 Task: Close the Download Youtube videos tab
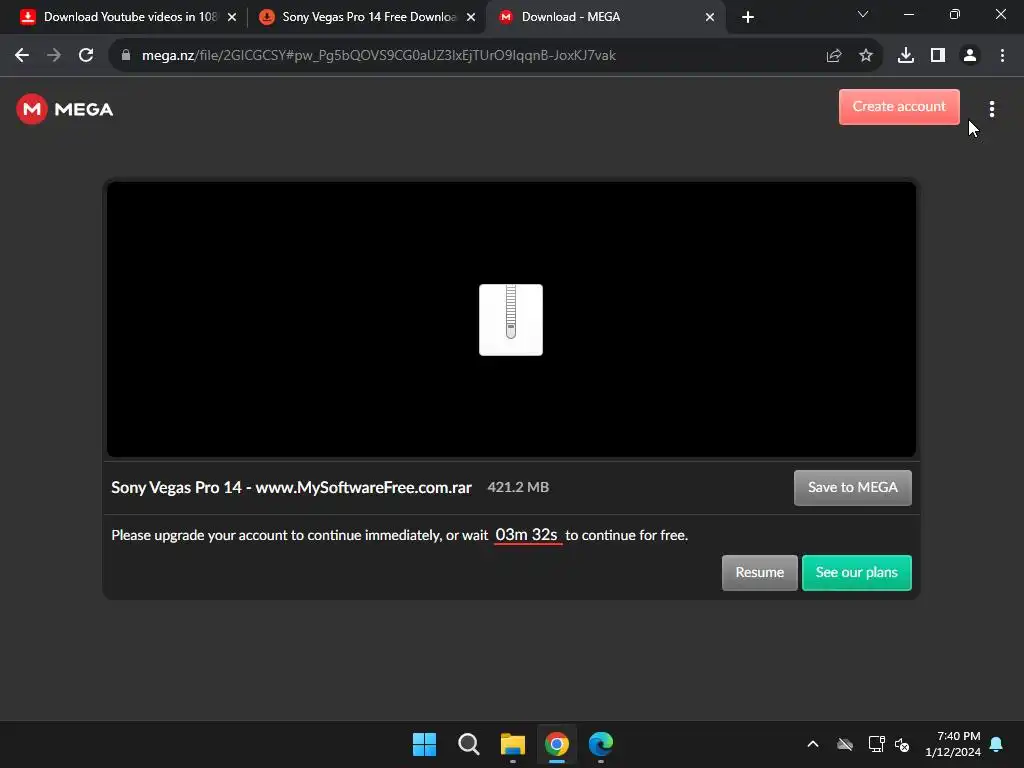click(x=232, y=17)
